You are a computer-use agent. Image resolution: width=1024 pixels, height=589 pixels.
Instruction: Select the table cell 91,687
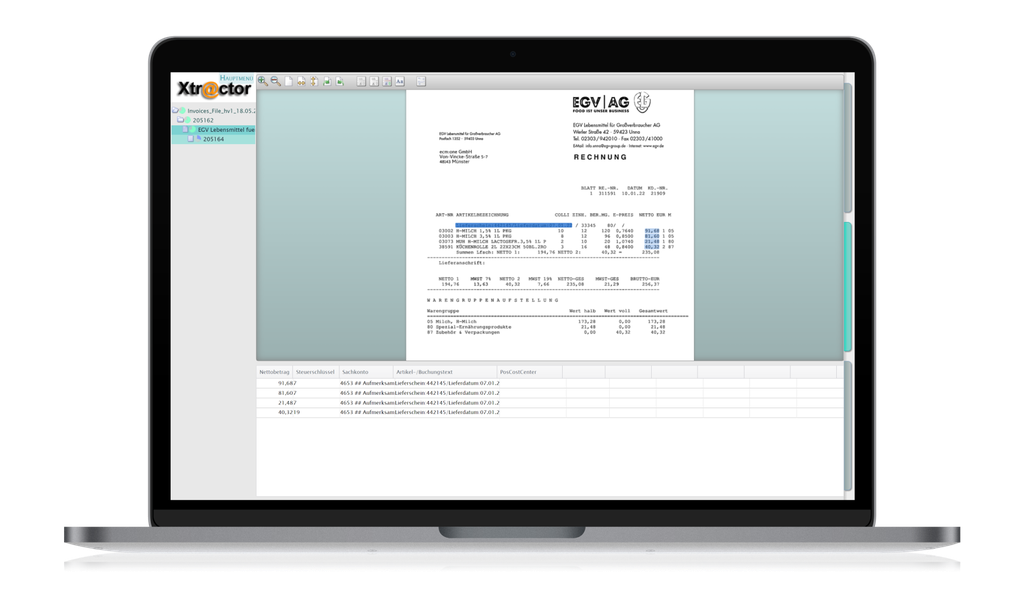coord(287,383)
